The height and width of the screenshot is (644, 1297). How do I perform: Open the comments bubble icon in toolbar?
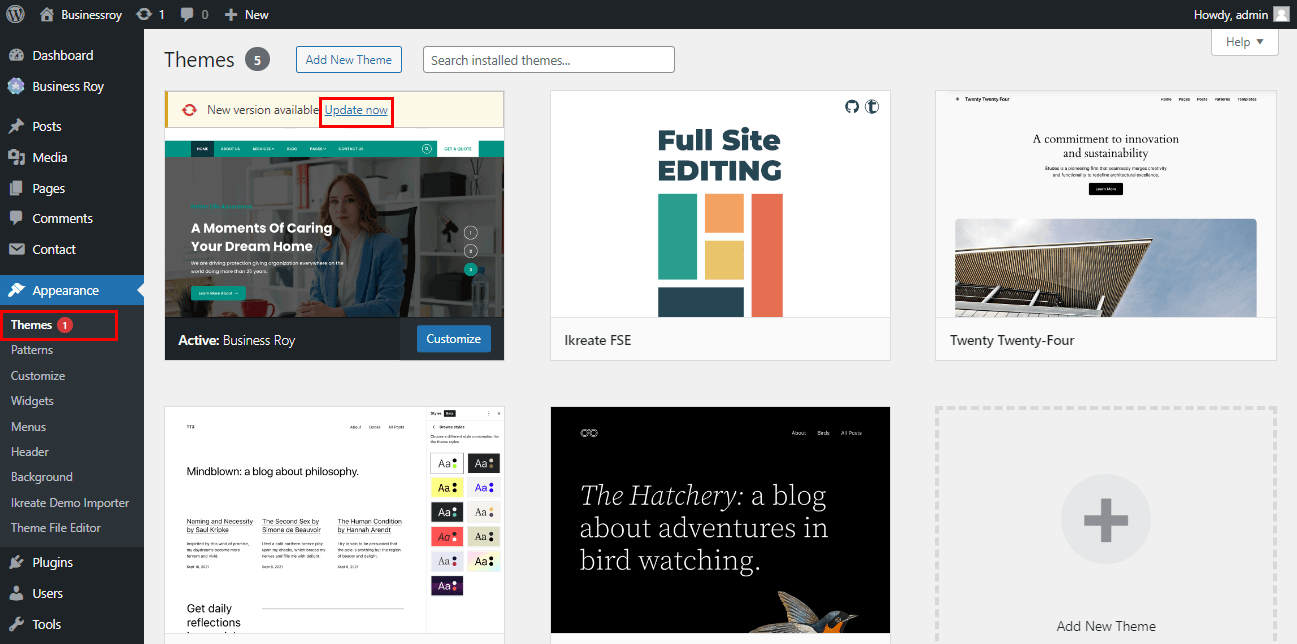(x=188, y=15)
